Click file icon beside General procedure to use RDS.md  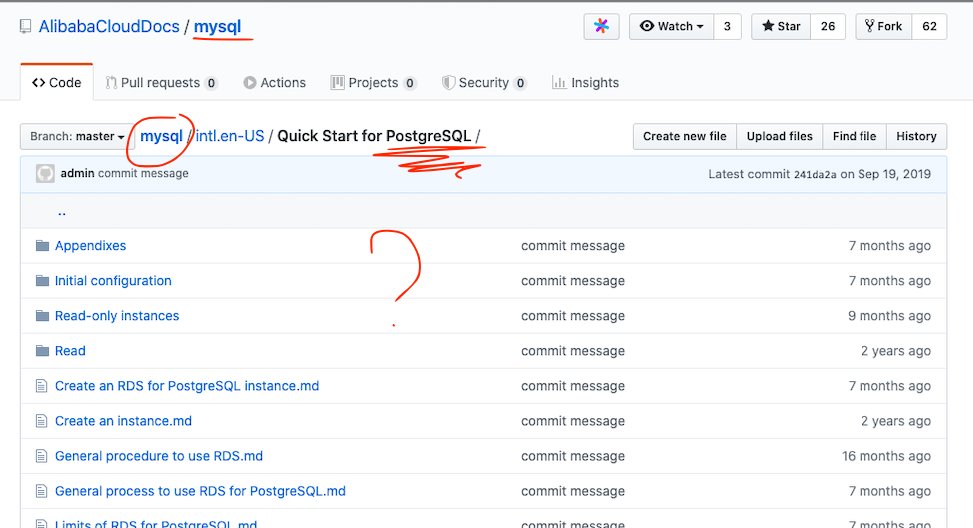point(42,456)
